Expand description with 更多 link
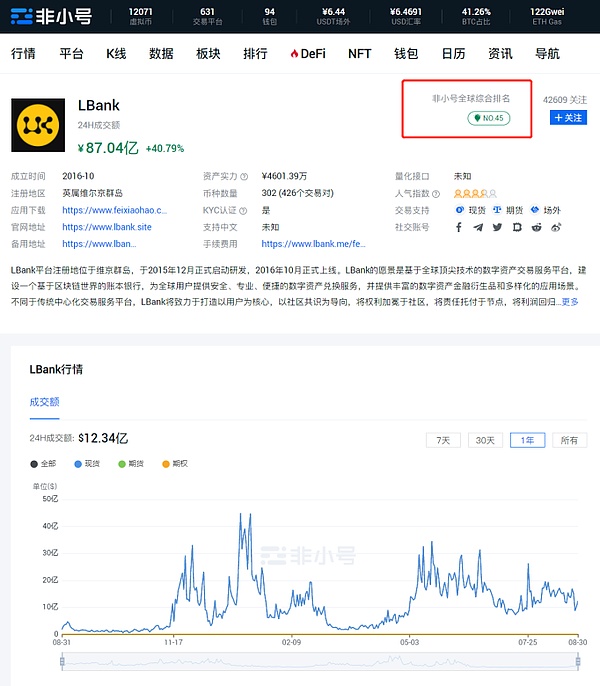The height and width of the screenshot is (686, 600). pos(570,302)
